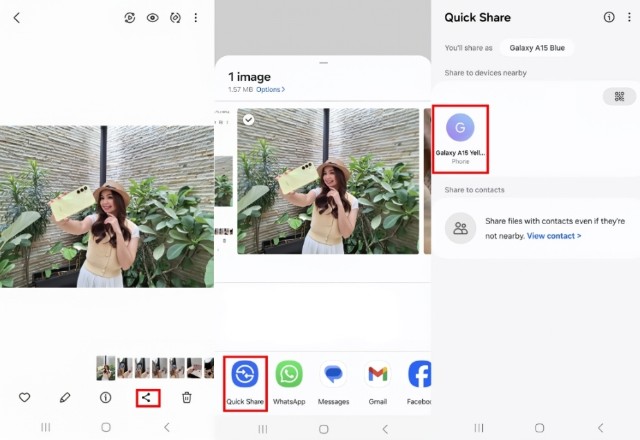Select Quick Share app icon
This screenshot has height=440, width=640.
click(245, 375)
